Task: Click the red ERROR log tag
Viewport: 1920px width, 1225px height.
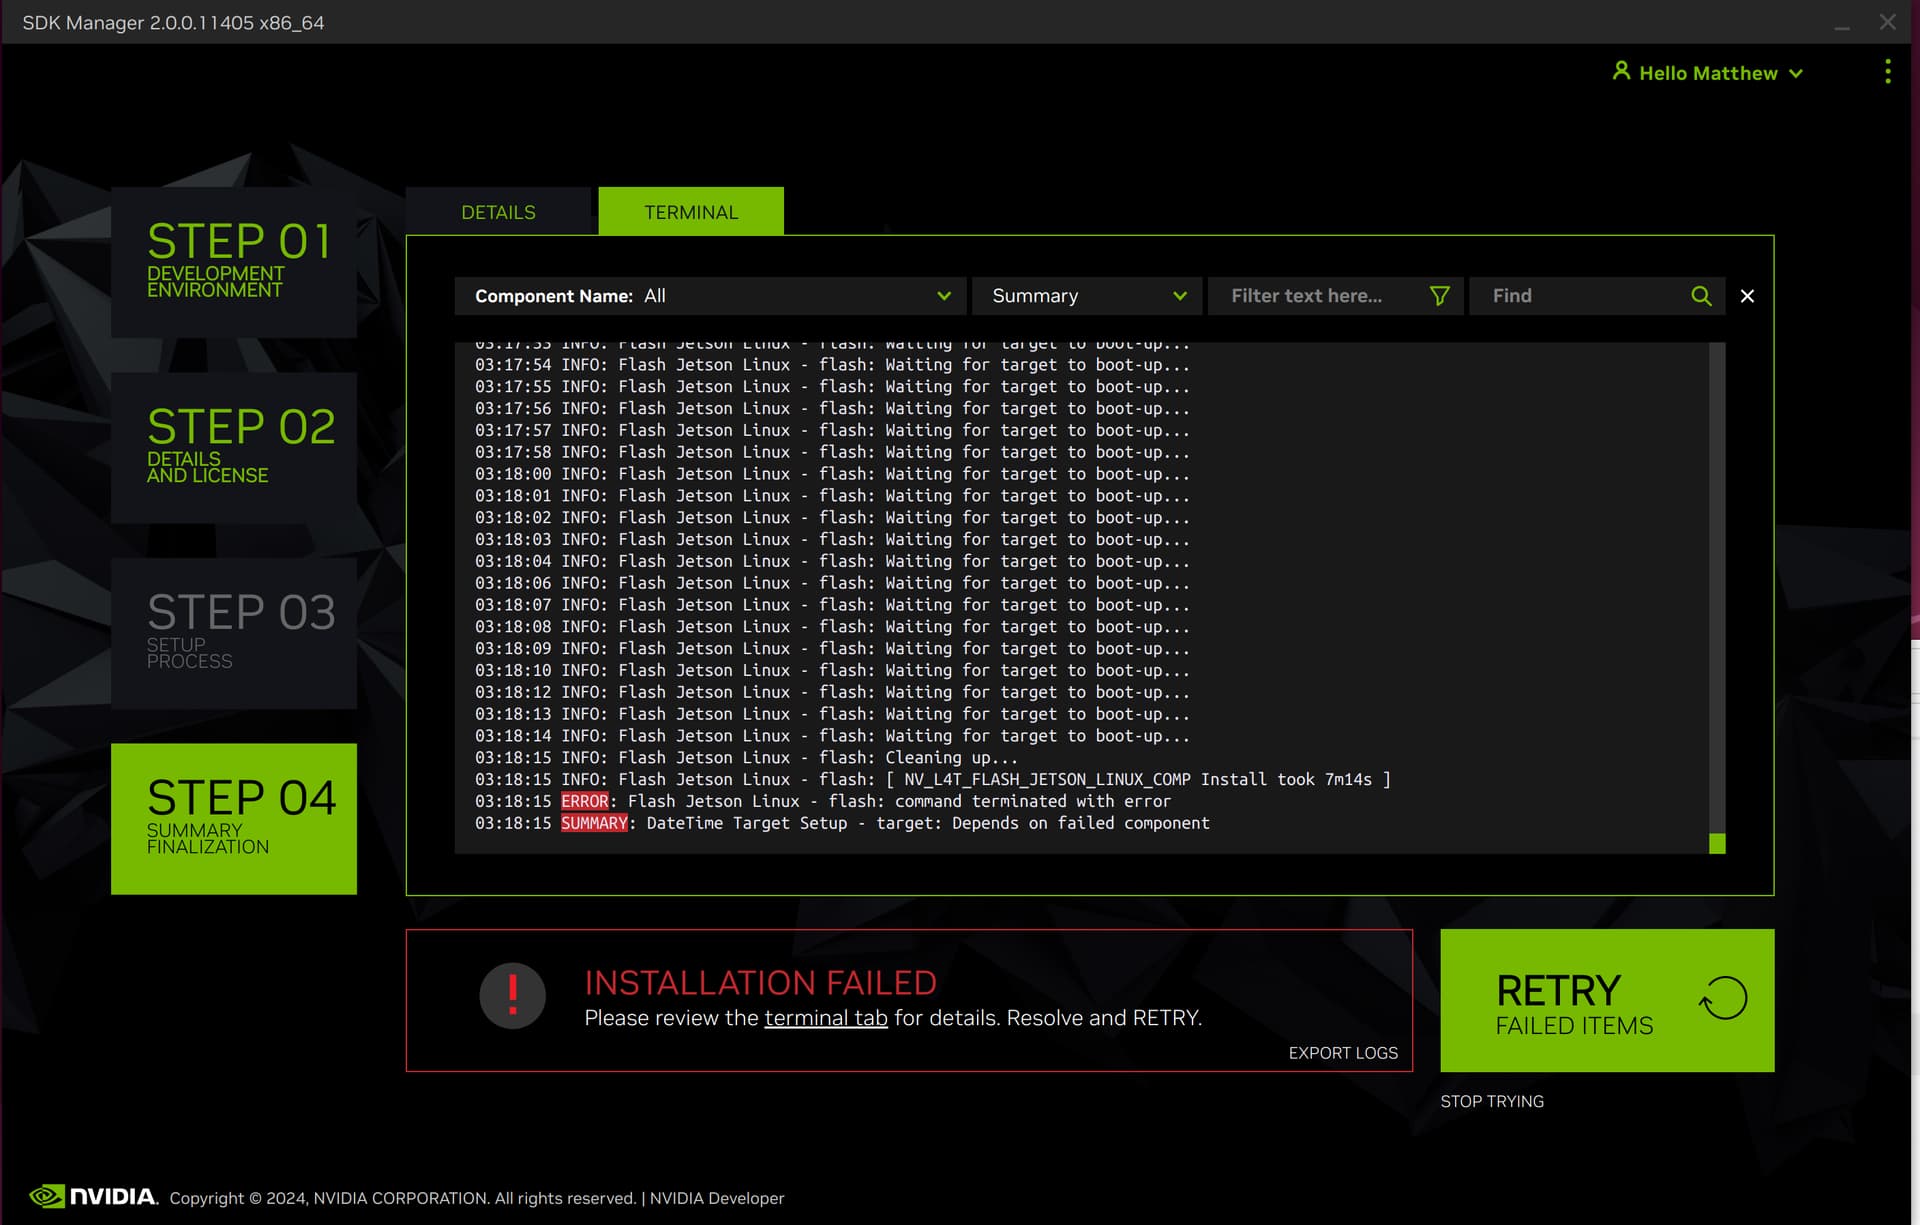Action: click(x=585, y=801)
